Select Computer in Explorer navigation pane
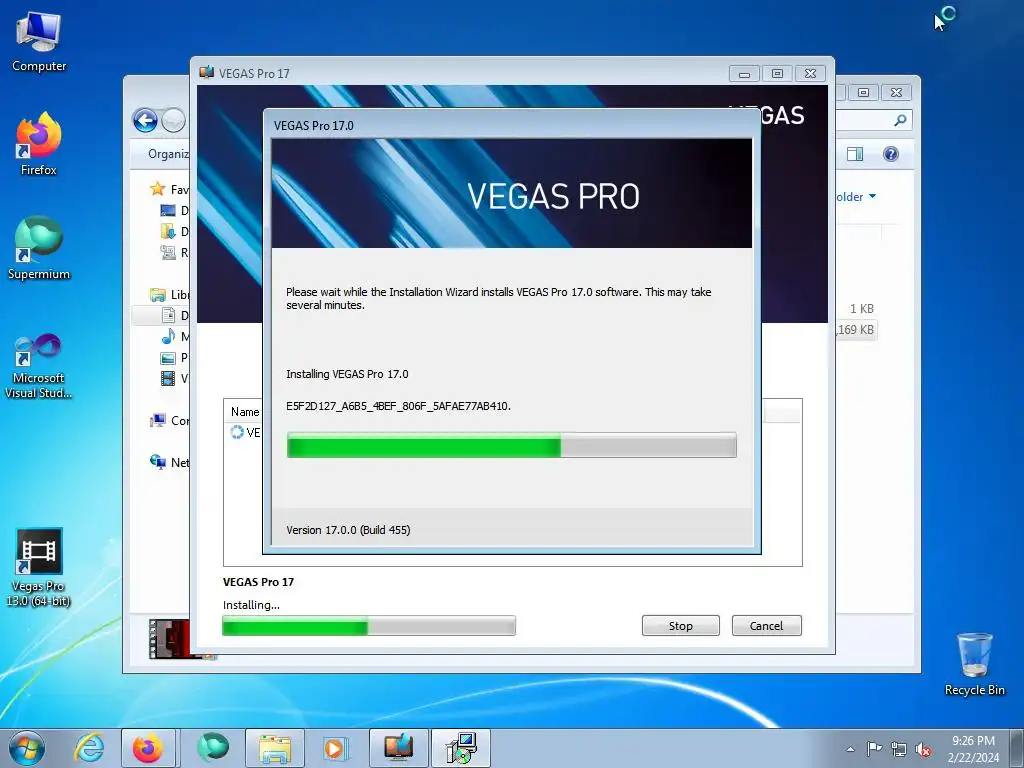 (169, 421)
